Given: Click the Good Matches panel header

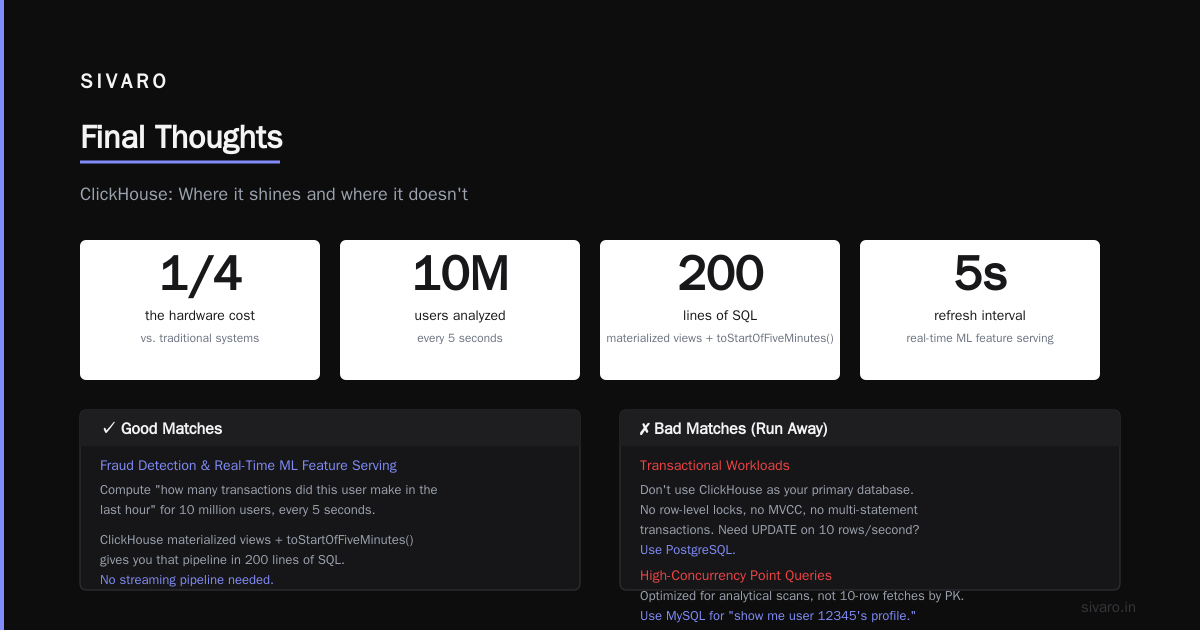Looking at the screenshot, I should pos(330,428).
